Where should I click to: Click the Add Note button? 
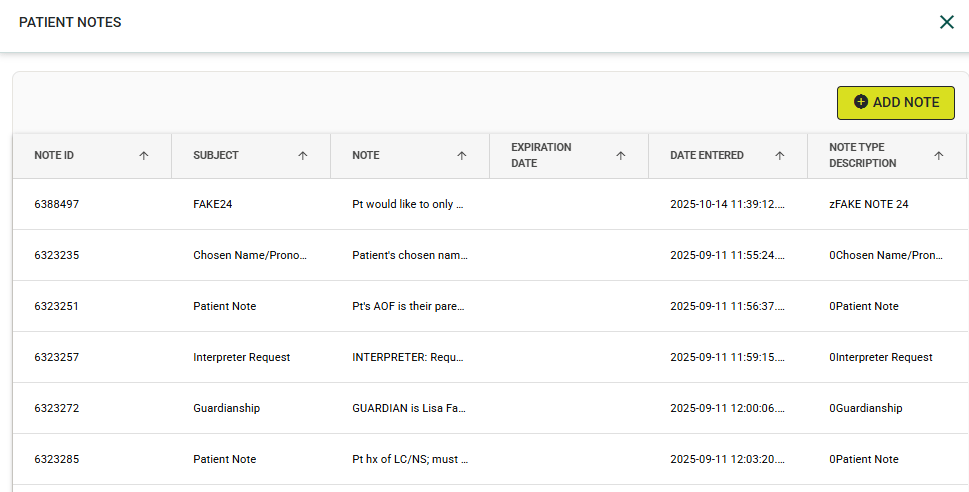coord(896,102)
